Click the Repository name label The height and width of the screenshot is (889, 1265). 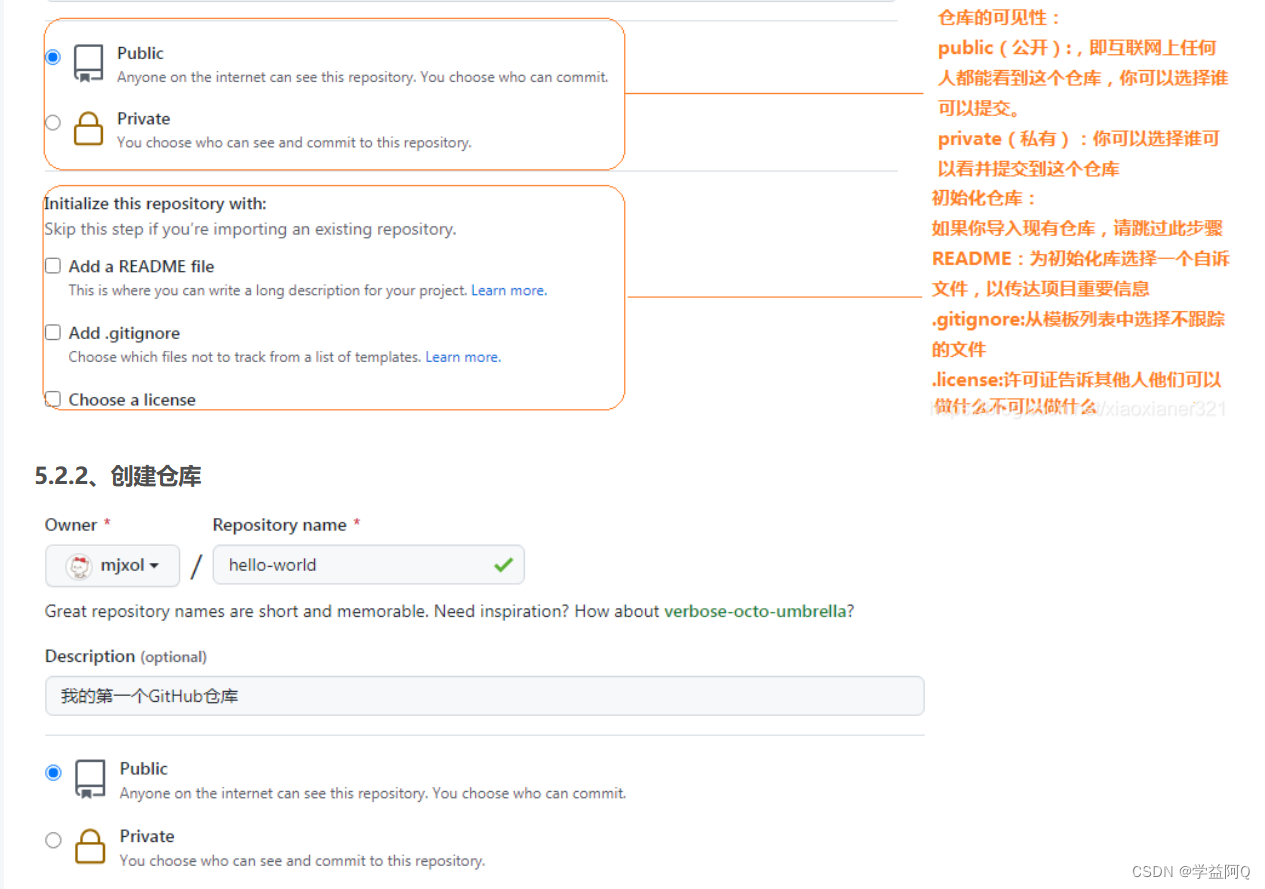click(x=280, y=525)
